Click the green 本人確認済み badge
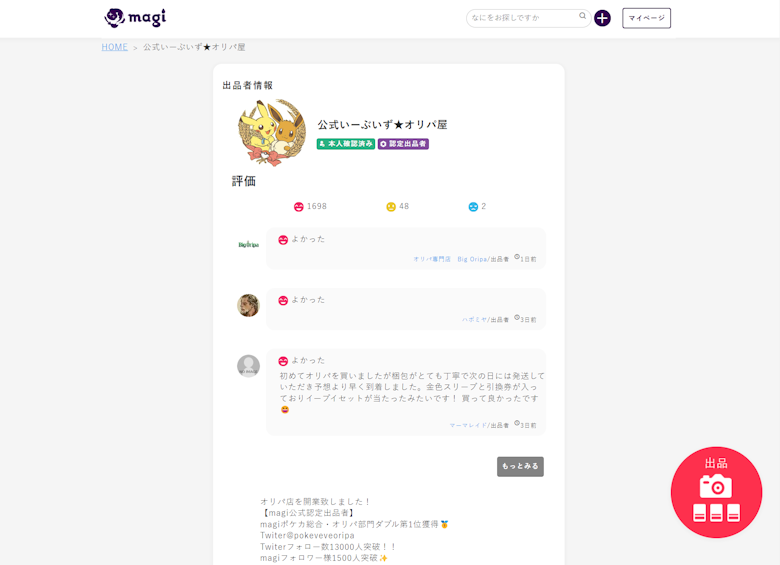Screen dimensions: 780x565 [346, 144]
